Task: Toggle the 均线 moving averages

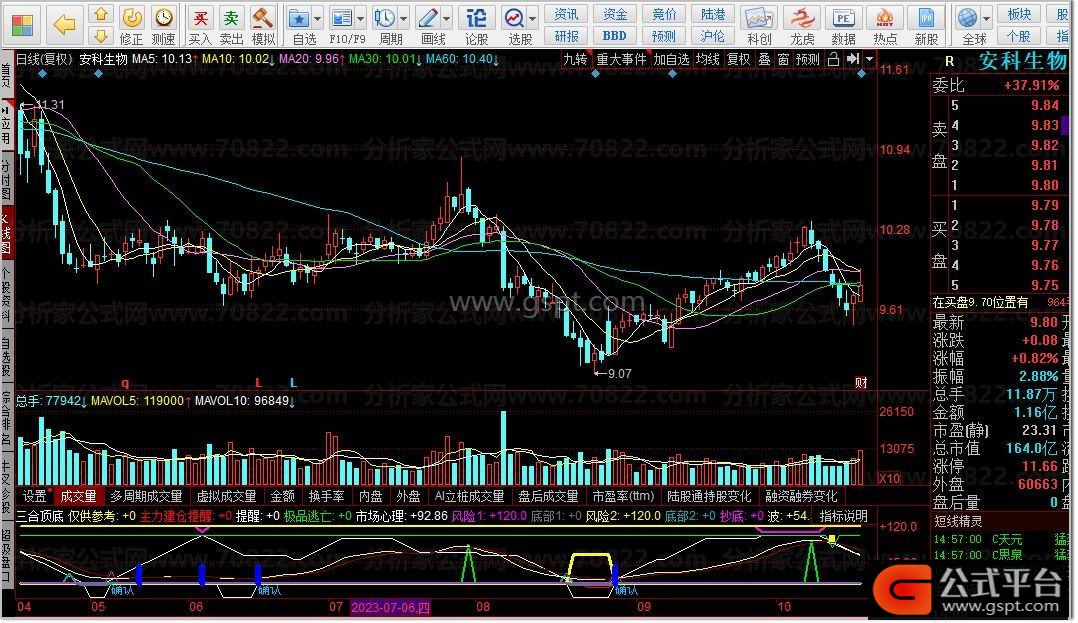Action: pos(707,60)
